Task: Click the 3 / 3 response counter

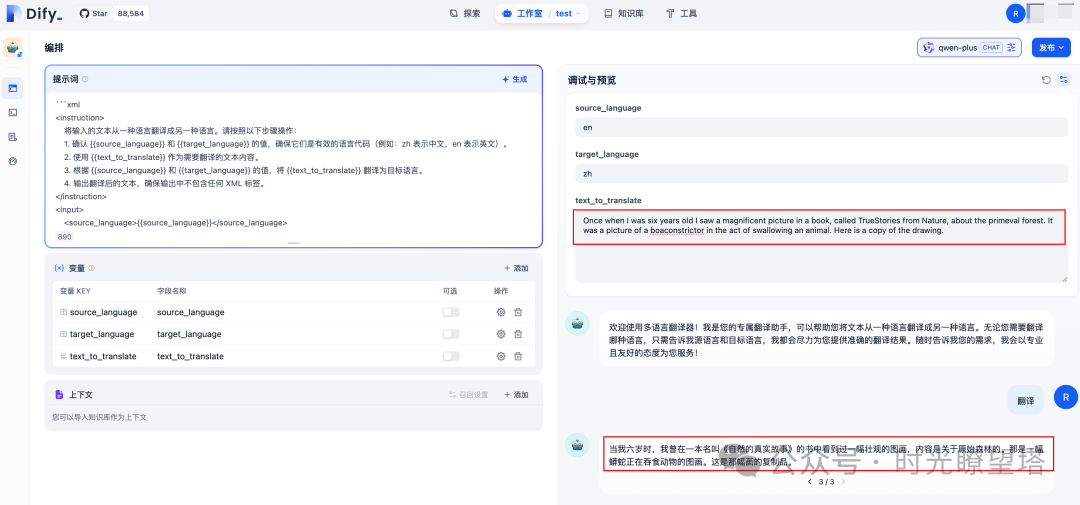Action: [827, 482]
